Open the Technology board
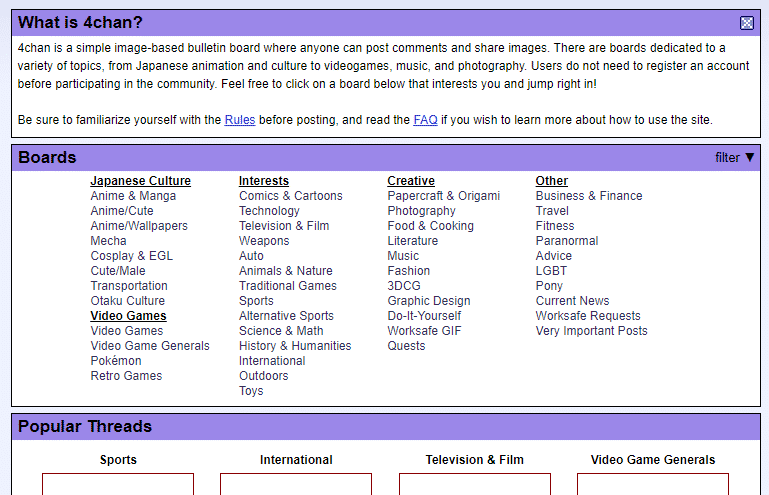Screen dimensions: 769x495 click(269, 211)
